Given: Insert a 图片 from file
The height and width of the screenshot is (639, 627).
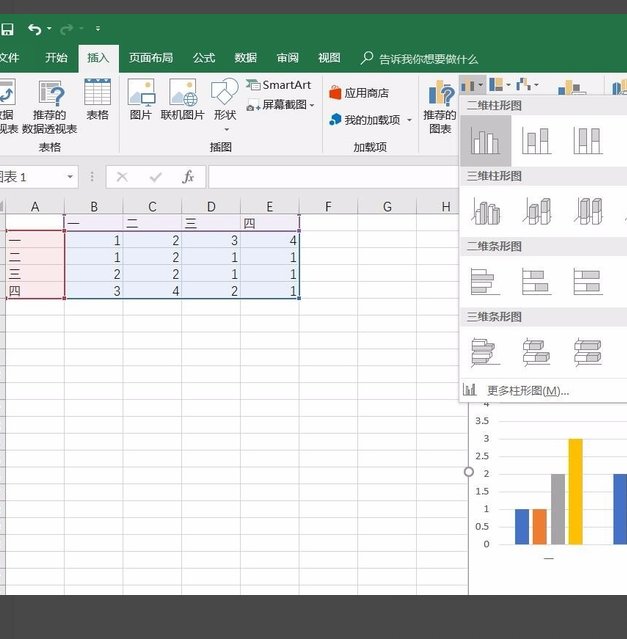Looking at the screenshot, I should tap(141, 100).
